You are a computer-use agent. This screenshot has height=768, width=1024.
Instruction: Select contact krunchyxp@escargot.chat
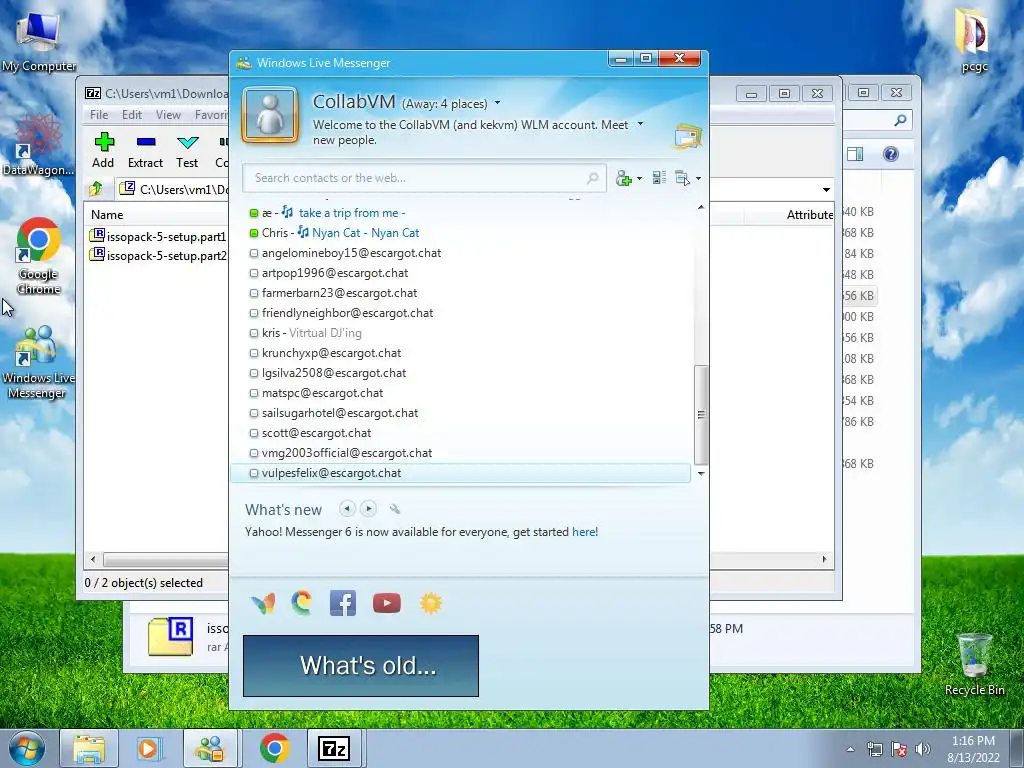460,353
